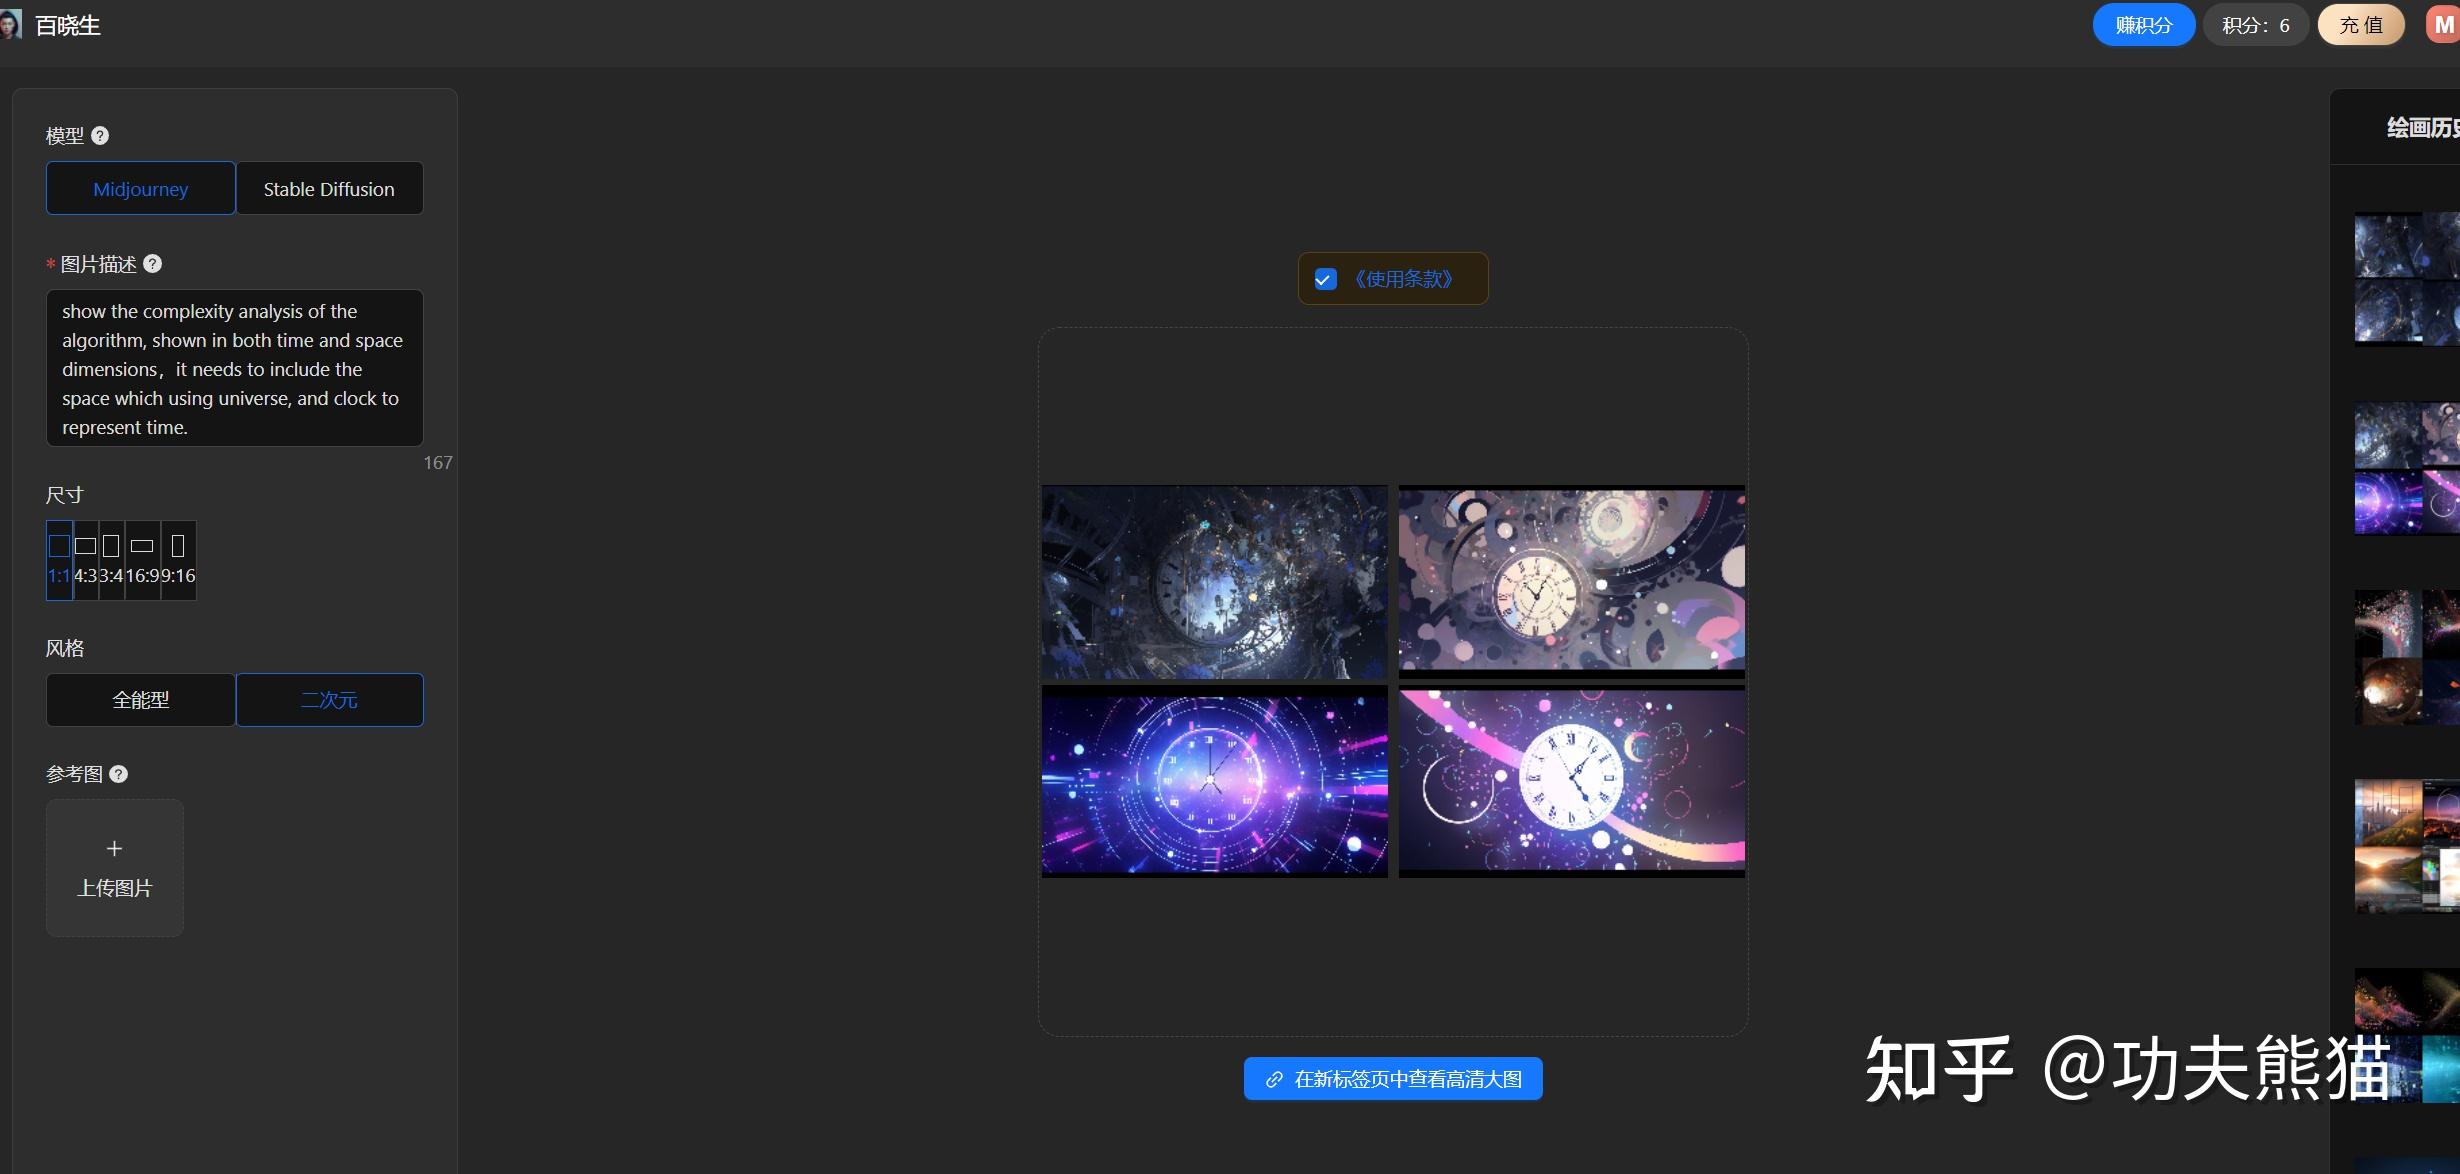This screenshot has height=1174, width=2460.
Task: Select the 全能型 style option
Action: 140,700
